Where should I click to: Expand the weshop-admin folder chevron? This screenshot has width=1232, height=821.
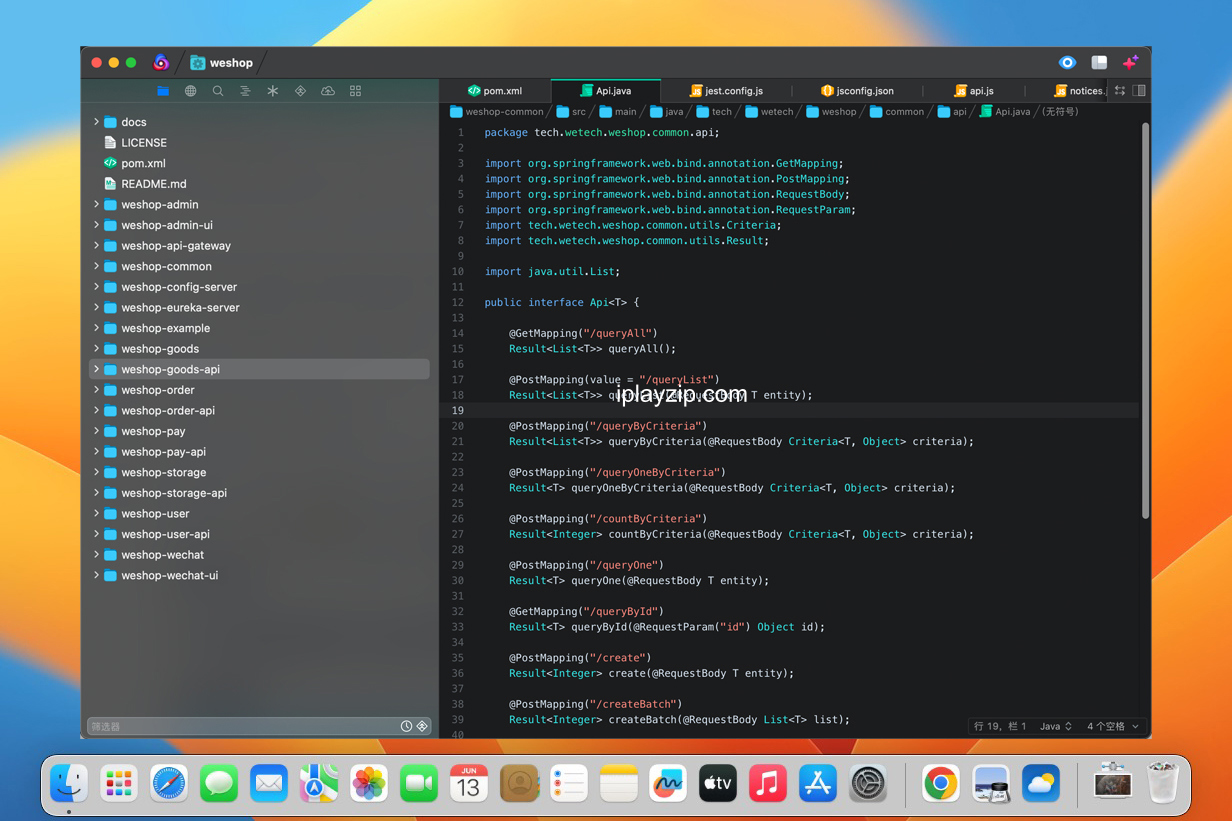coord(96,204)
